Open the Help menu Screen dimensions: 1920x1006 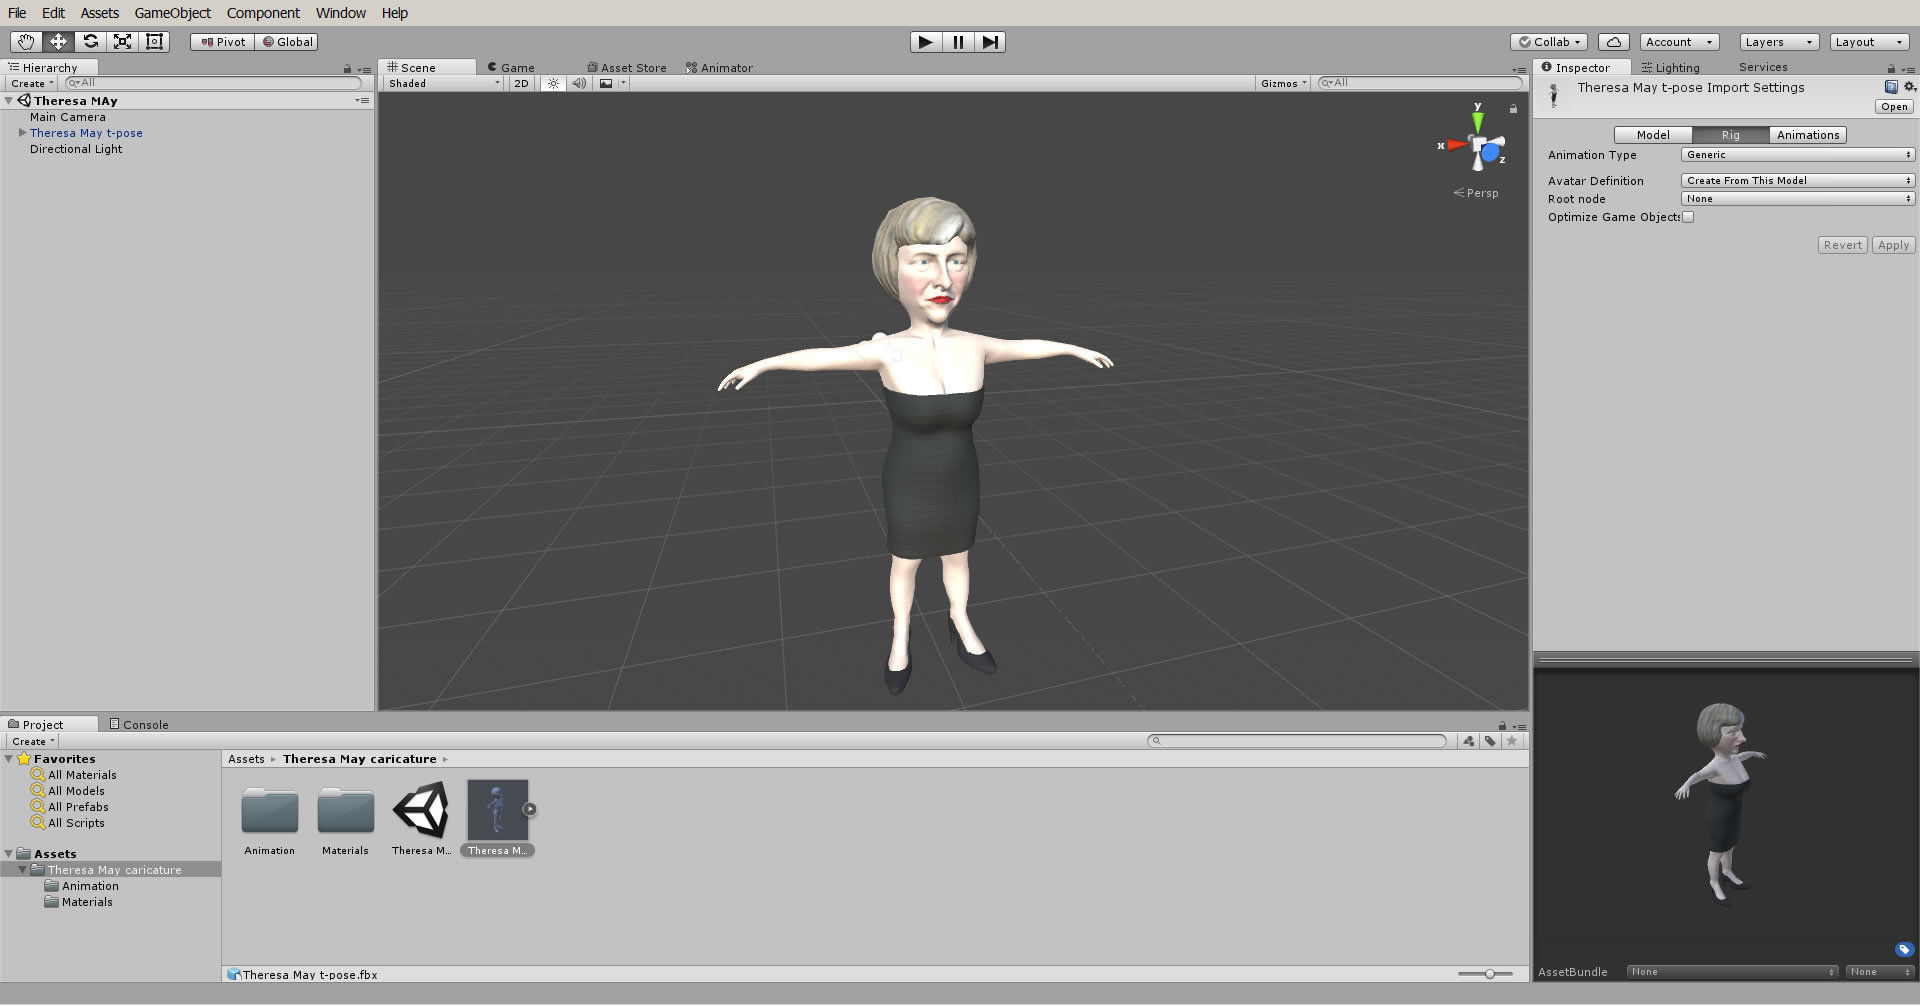point(395,13)
